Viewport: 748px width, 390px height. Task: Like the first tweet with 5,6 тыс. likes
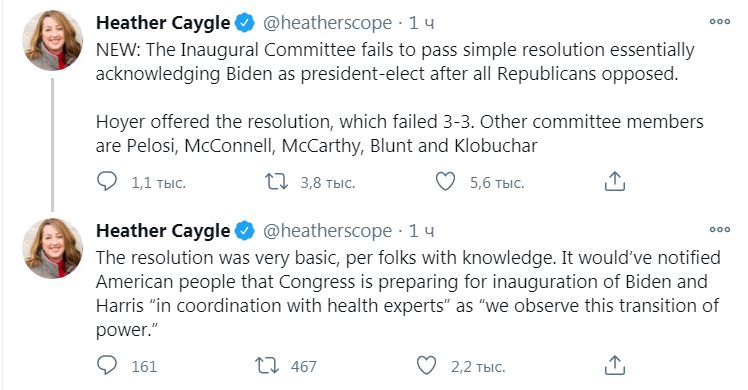(x=446, y=182)
